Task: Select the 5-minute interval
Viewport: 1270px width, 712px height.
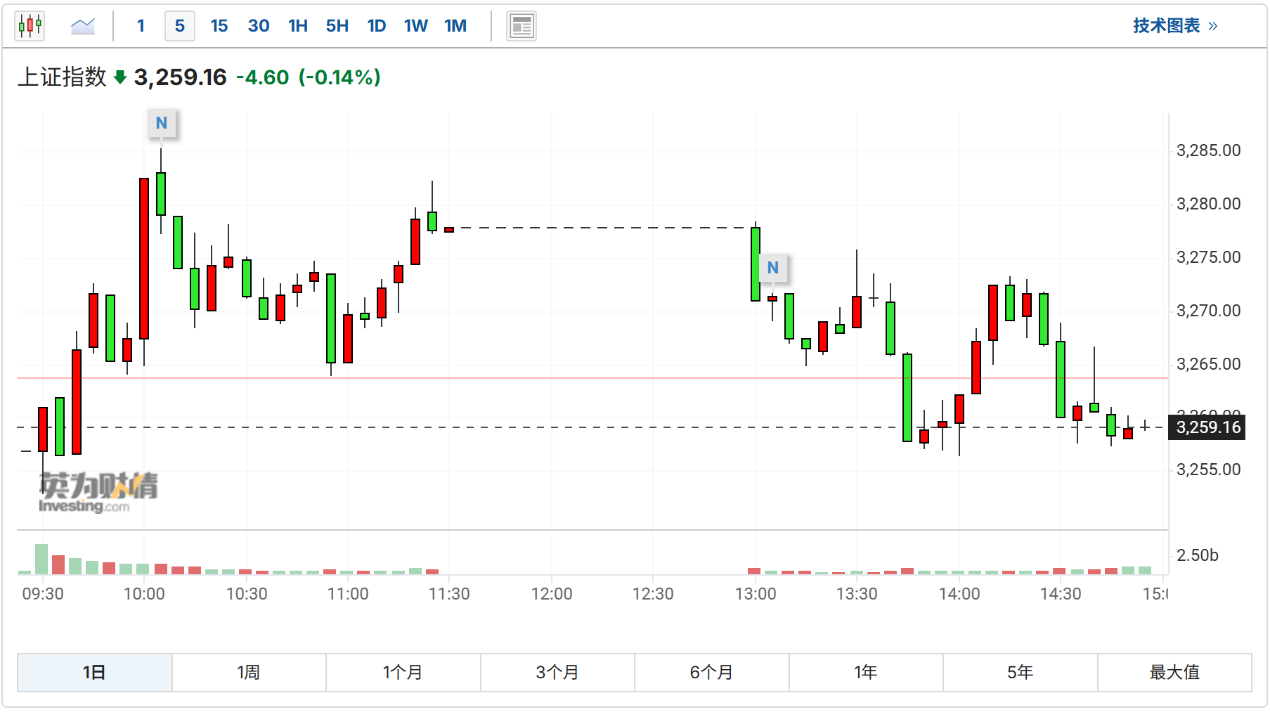Action: (180, 26)
